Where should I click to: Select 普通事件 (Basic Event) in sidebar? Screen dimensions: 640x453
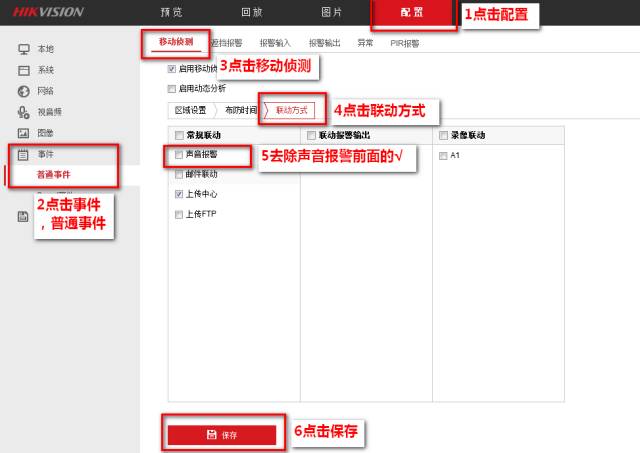[54, 175]
